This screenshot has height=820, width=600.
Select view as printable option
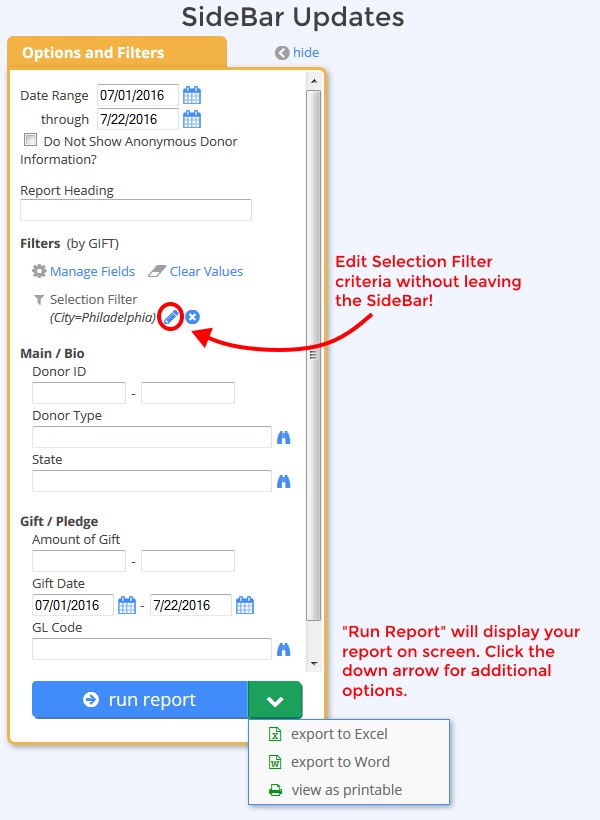[x=347, y=790]
